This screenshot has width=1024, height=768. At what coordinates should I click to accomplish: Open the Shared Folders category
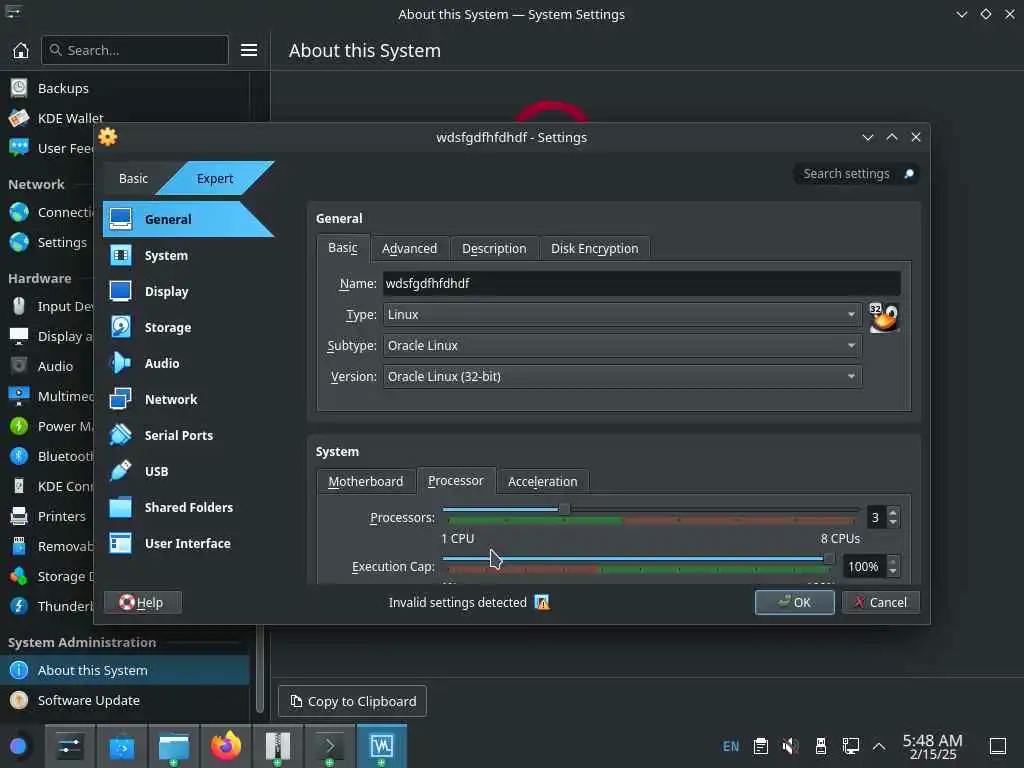coord(188,507)
